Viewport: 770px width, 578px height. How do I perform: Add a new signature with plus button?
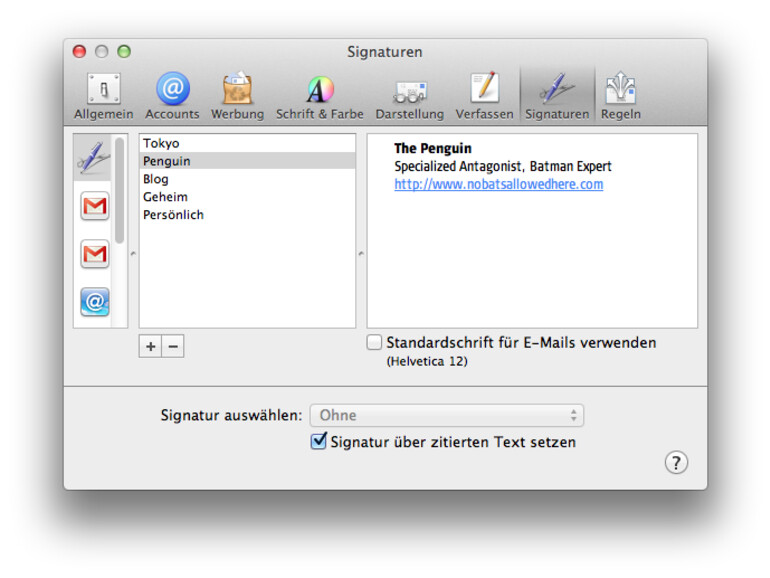point(150,346)
